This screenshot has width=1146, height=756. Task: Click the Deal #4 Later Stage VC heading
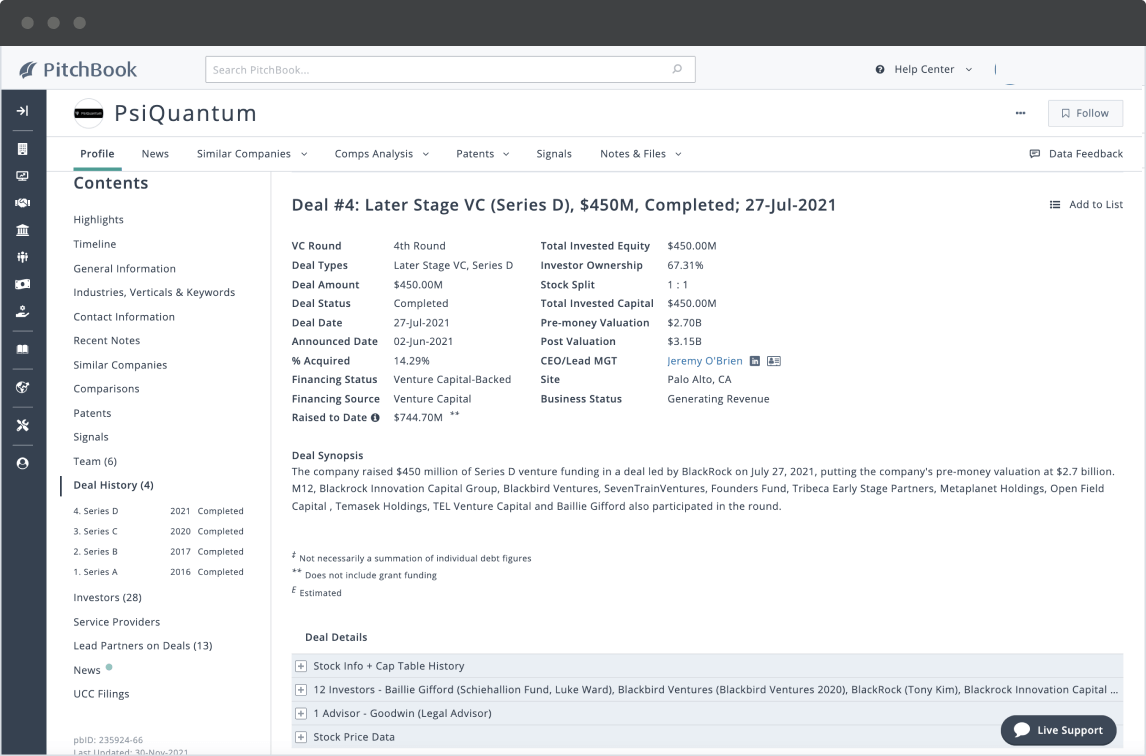(x=563, y=205)
